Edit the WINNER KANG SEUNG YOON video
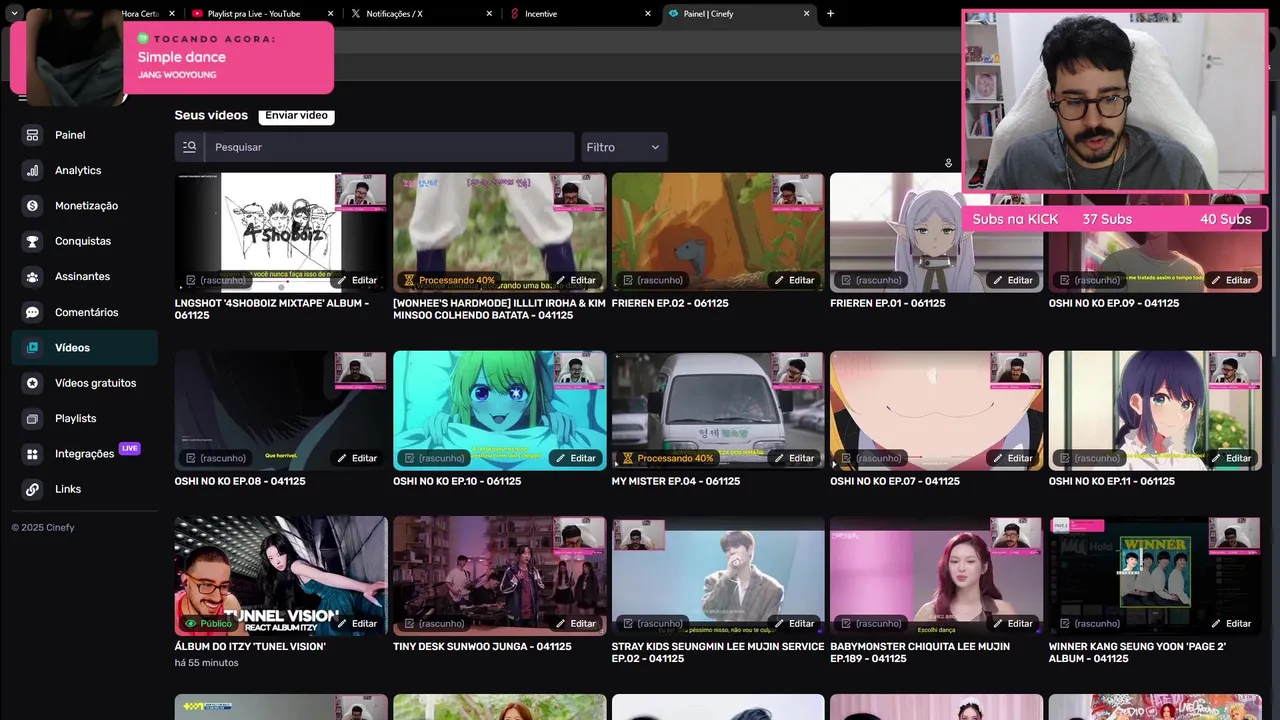 [x=1229, y=624]
